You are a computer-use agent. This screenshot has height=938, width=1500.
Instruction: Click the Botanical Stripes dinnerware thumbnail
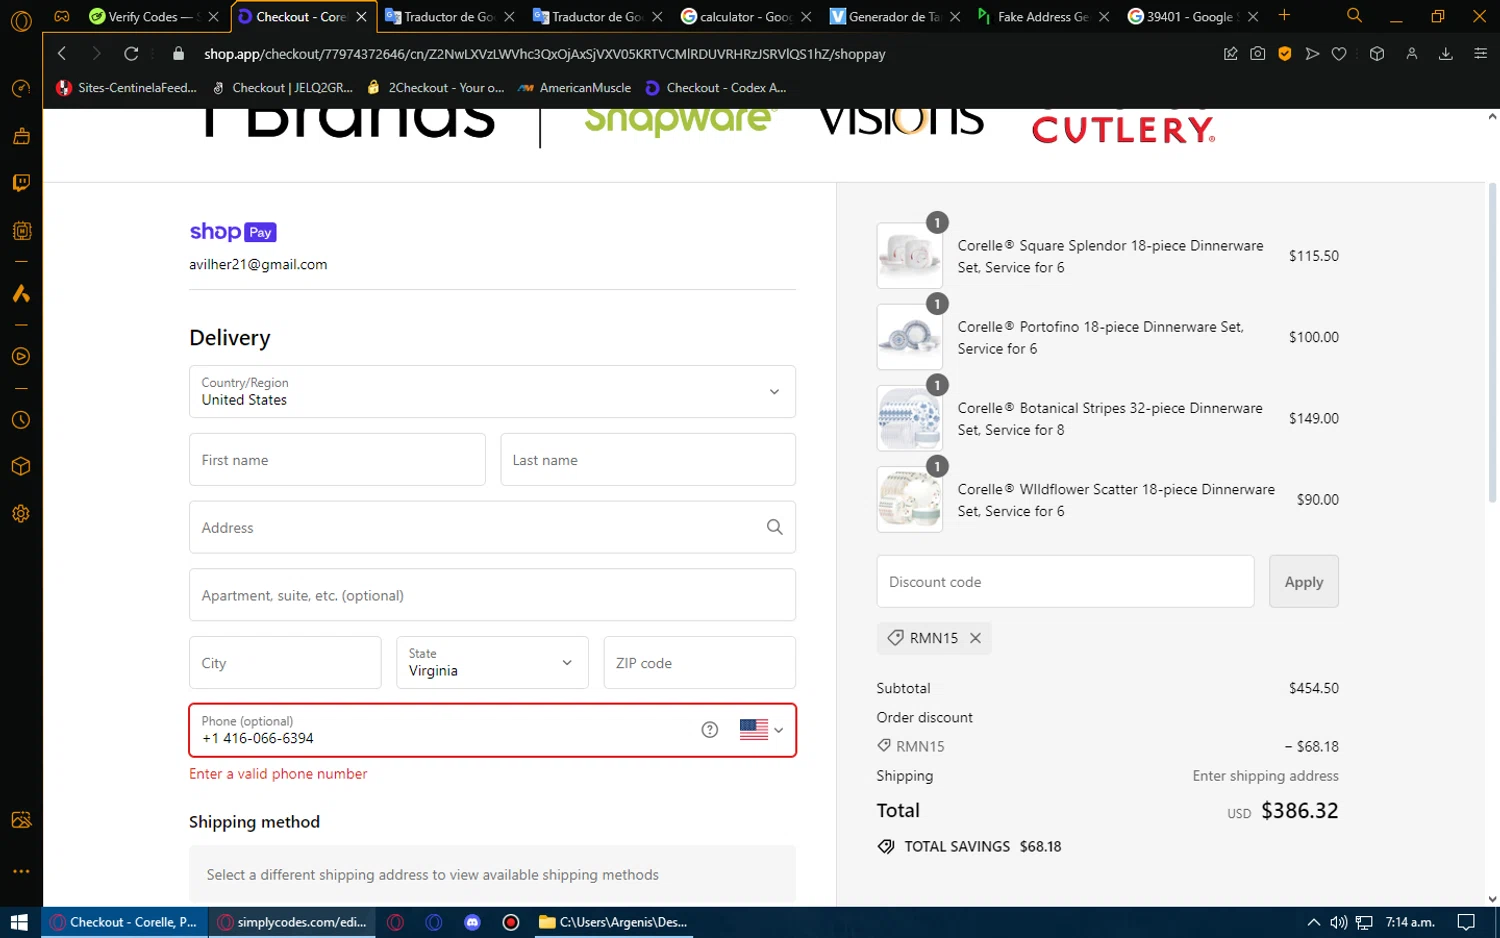909,418
